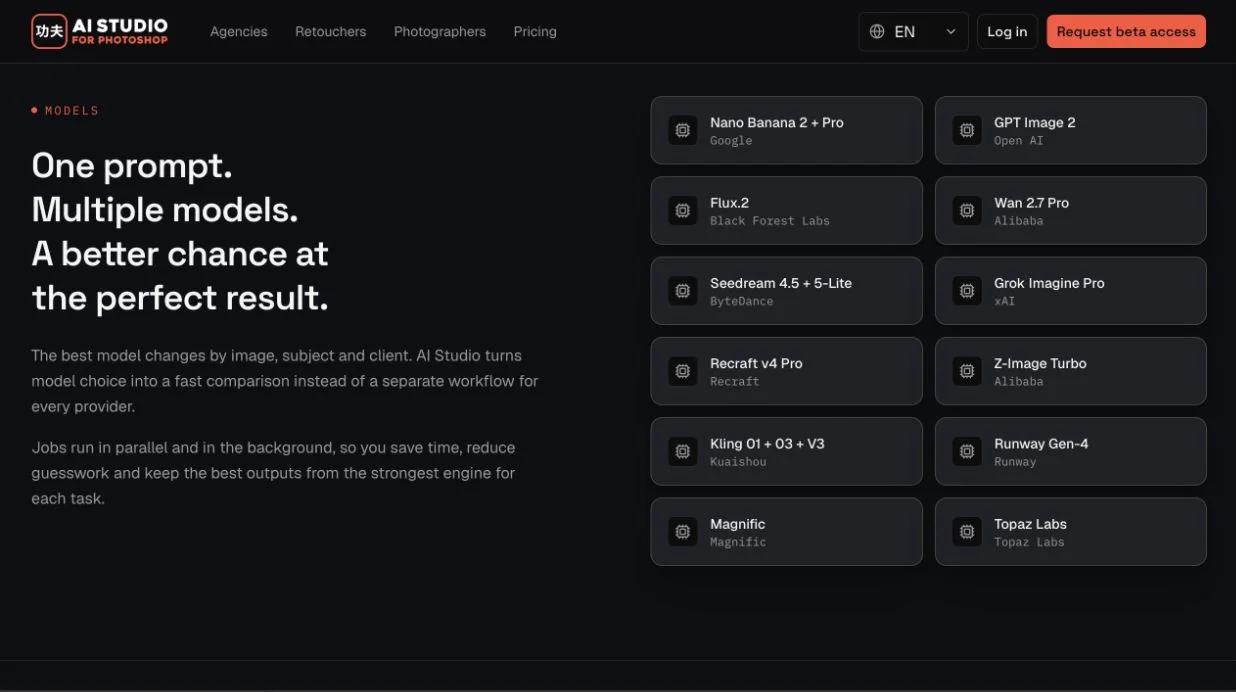Image resolution: width=1236 pixels, height=692 pixels.
Task: Click the 'Black Forest Labs' provider label
Action: pos(770,221)
